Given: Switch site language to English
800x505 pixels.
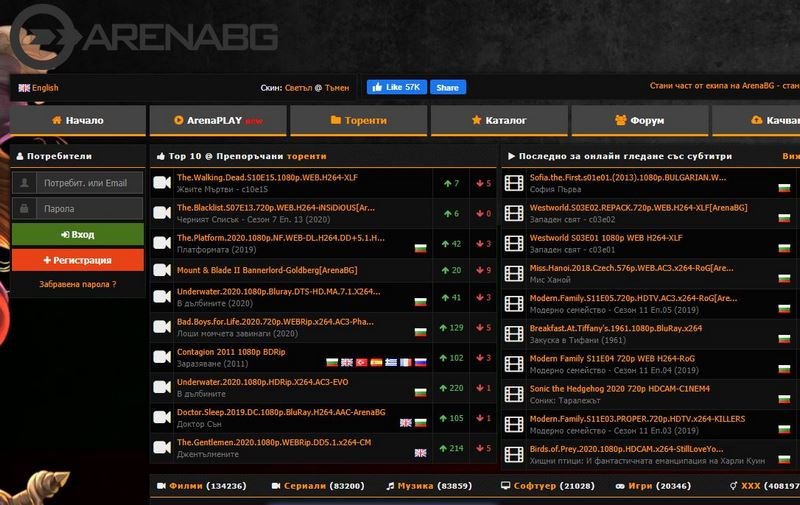Looking at the screenshot, I should (x=39, y=88).
